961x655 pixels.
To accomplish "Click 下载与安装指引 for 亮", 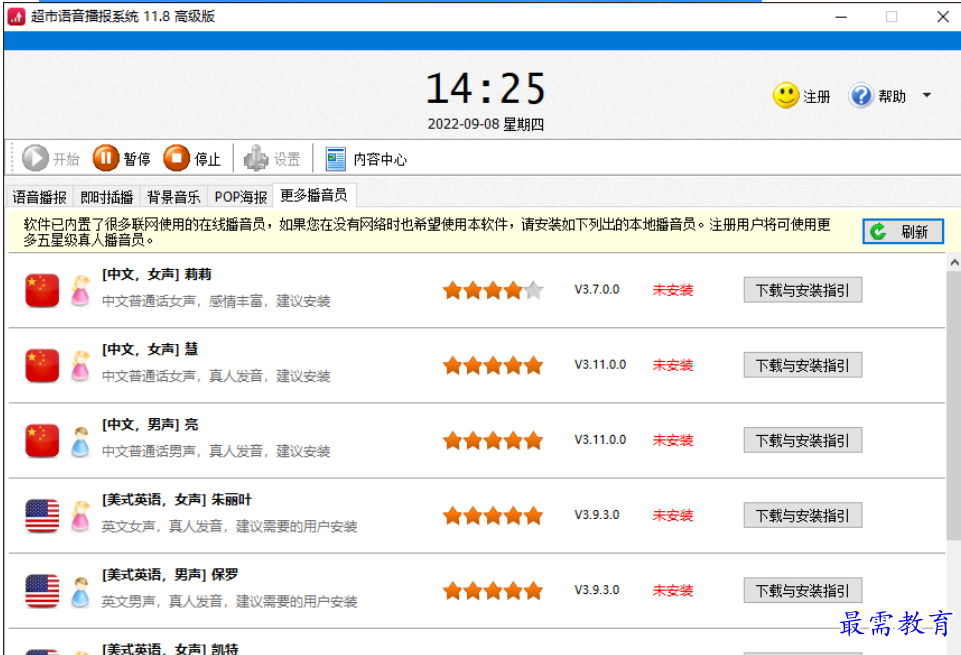I will (x=803, y=440).
